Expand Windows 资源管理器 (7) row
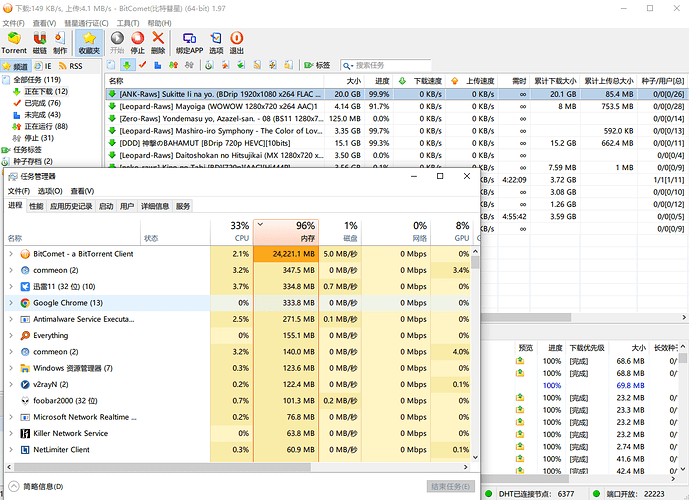The height and width of the screenshot is (500, 689). [11, 368]
